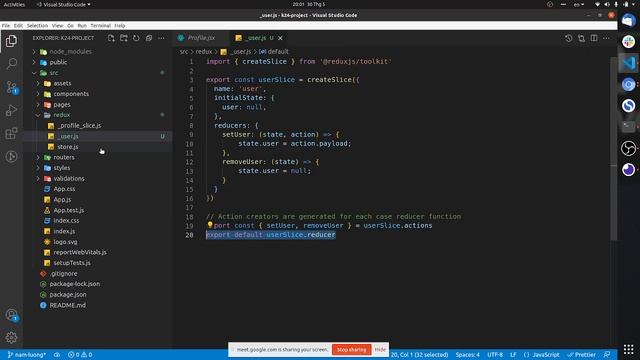The width and height of the screenshot is (640, 360).
Task: Change the UTF-8 encoding setting
Action: coord(495,355)
